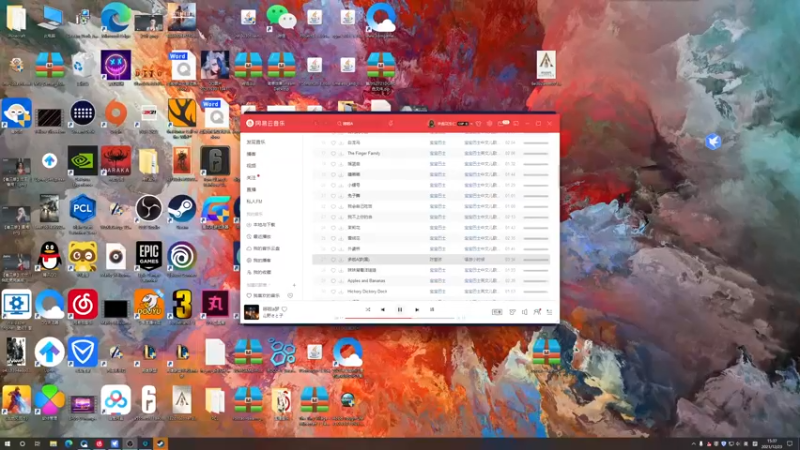Skip to the next track
Image resolution: width=800 pixels, height=450 pixels.
point(417,310)
